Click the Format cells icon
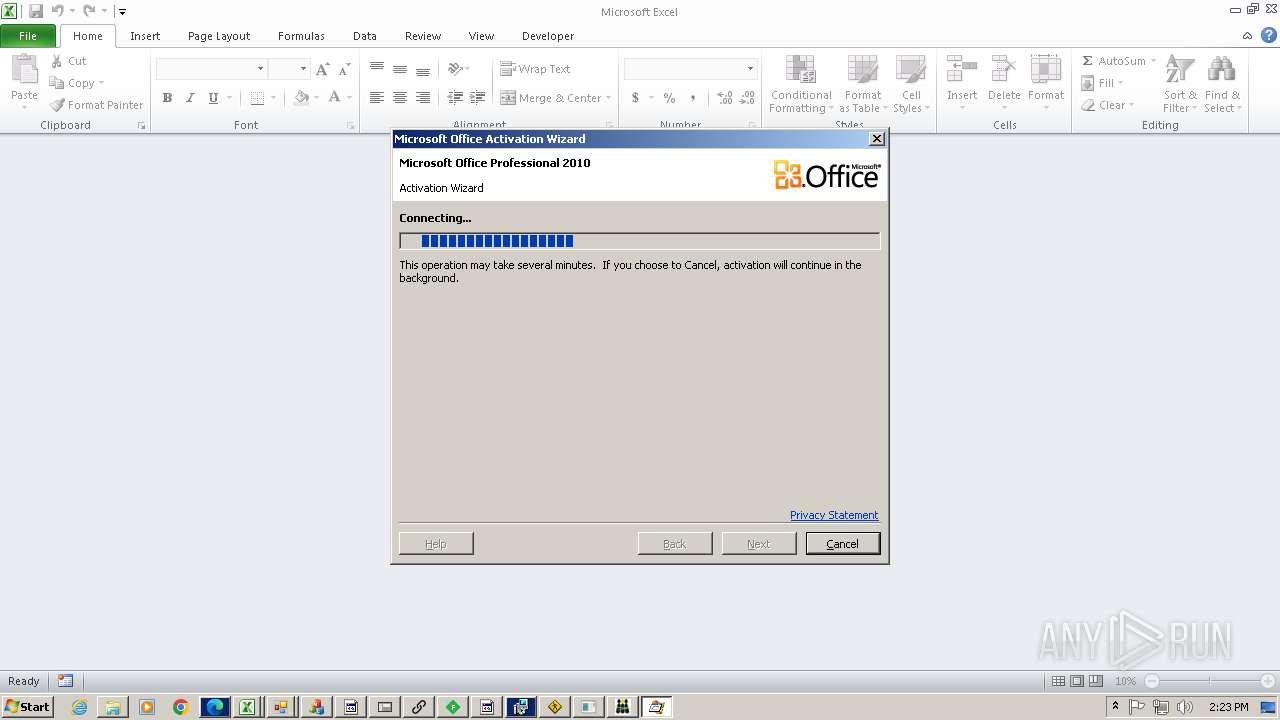Image resolution: width=1280 pixels, height=720 pixels. coord(1046,70)
